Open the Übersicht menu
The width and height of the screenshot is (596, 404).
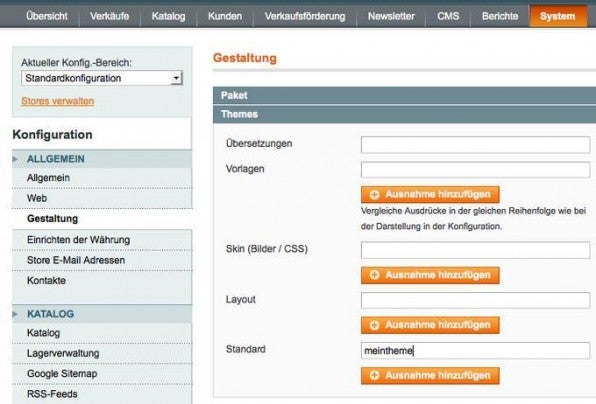click(x=47, y=16)
